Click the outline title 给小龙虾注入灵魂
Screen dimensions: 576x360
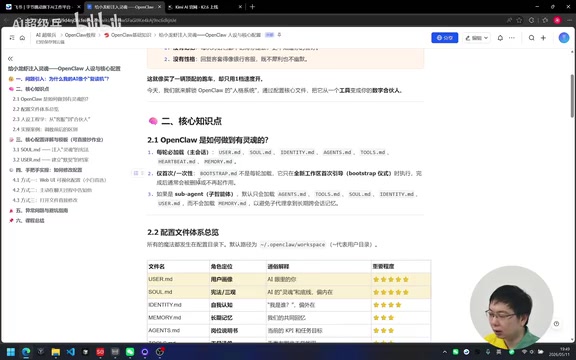(x=64, y=69)
